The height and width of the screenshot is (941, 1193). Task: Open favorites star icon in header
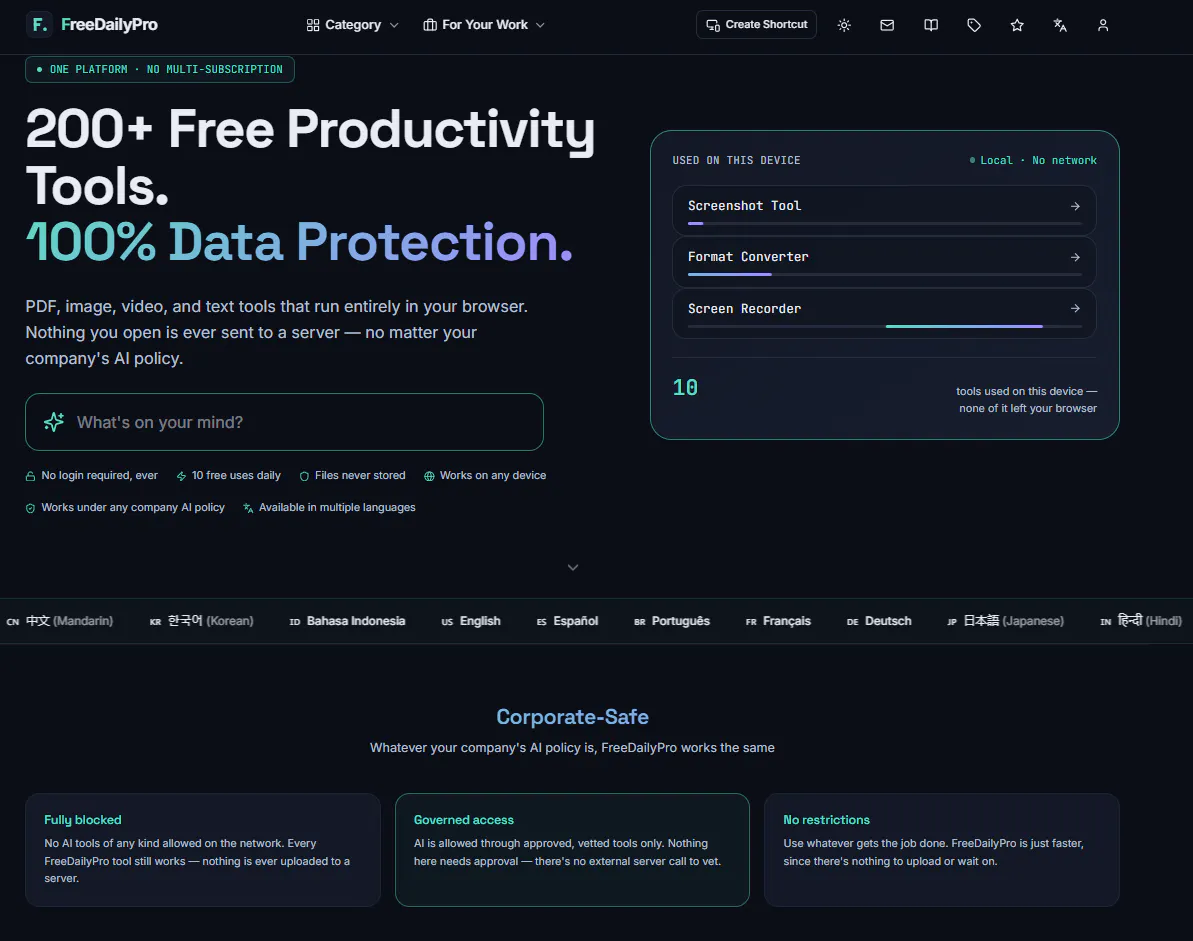[1016, 25]
